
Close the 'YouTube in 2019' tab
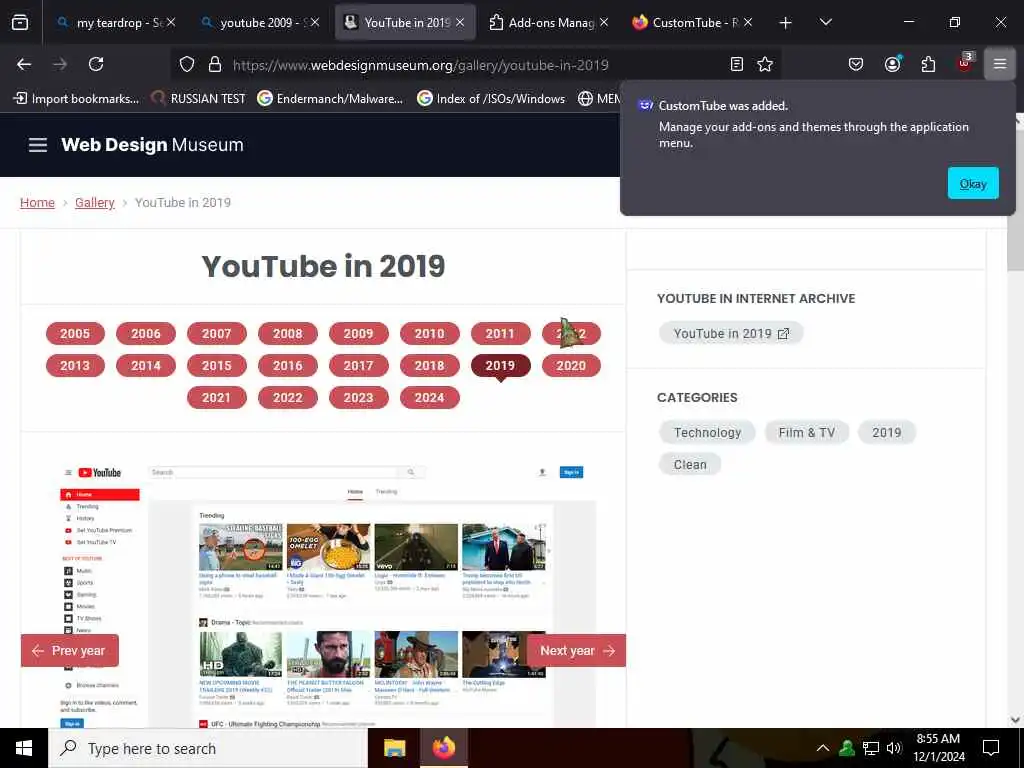(460, 22)
